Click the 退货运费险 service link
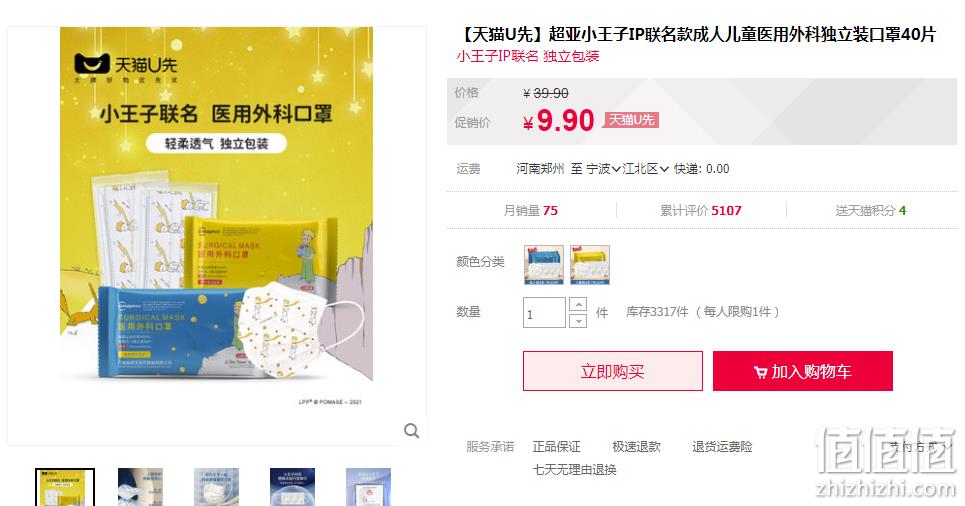 click(x=722, y=447)
